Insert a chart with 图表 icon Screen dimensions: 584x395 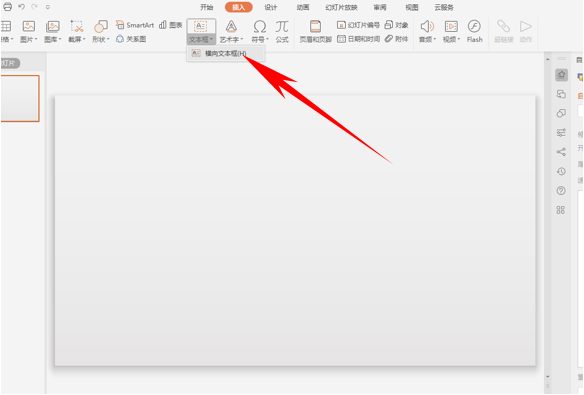(x=171, y=25)
